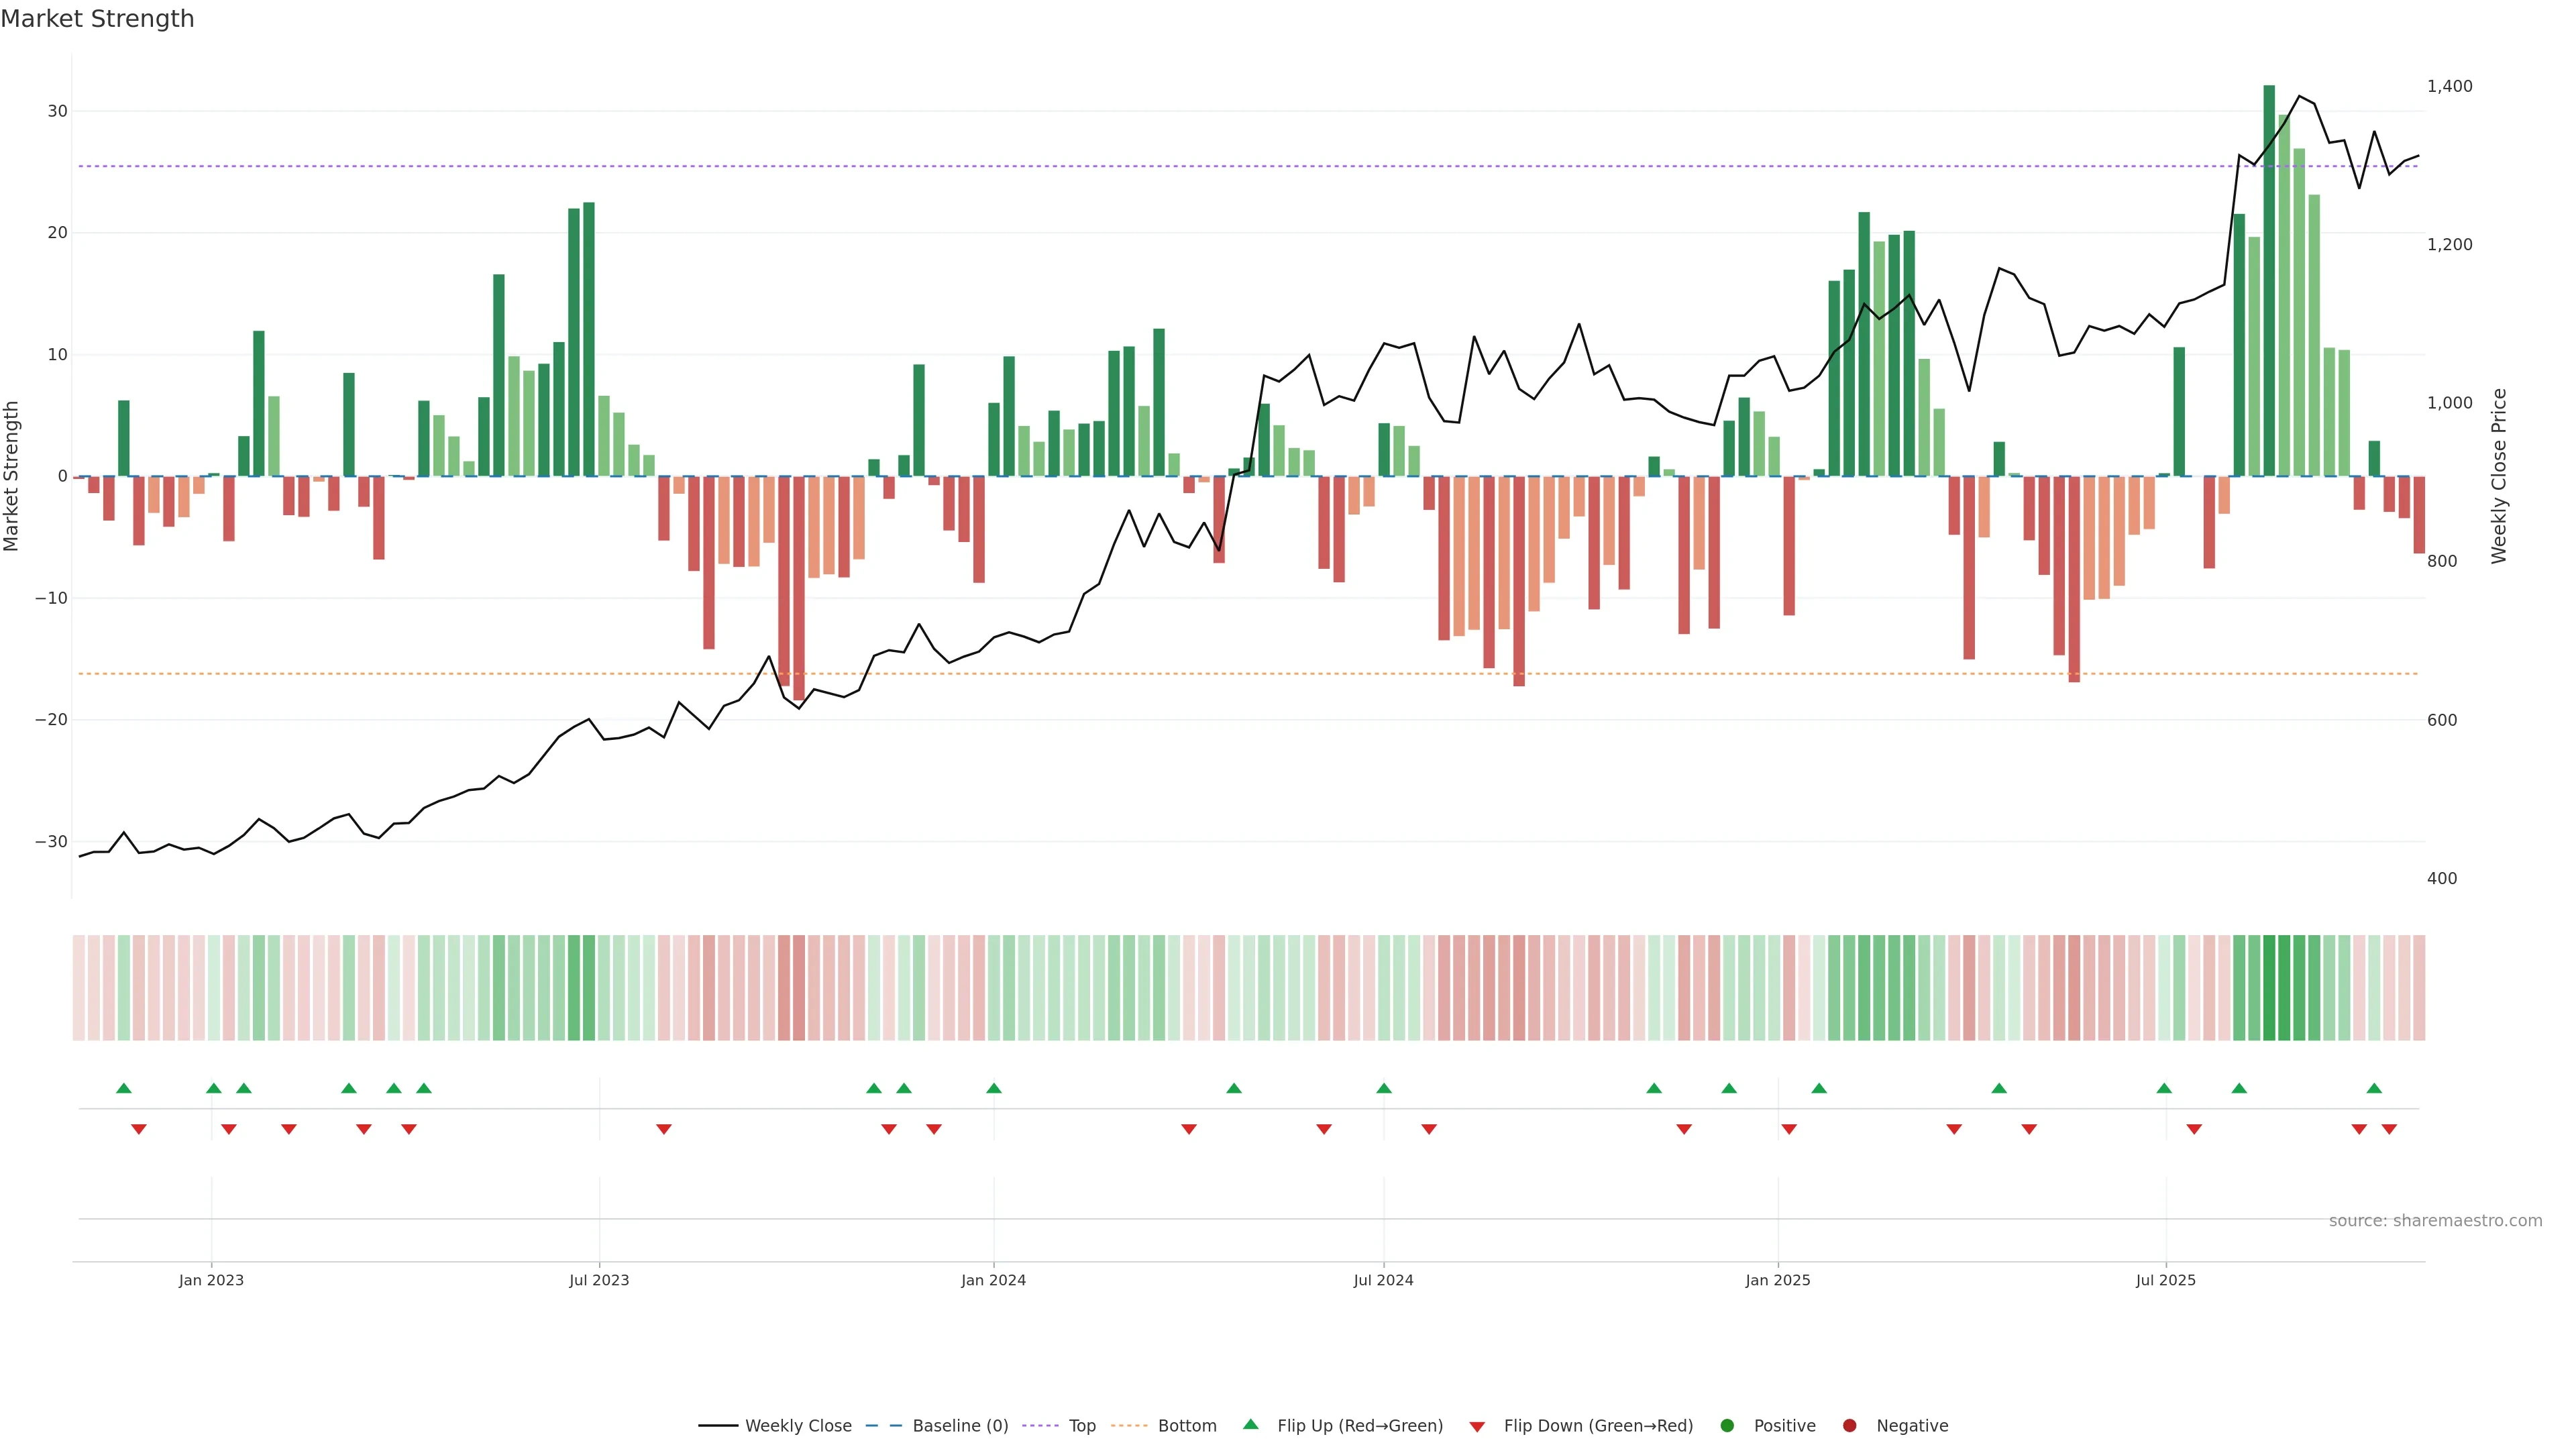
Task: Click Flip Up green triangle legend icon
Action: (x=1250, y=1425)
